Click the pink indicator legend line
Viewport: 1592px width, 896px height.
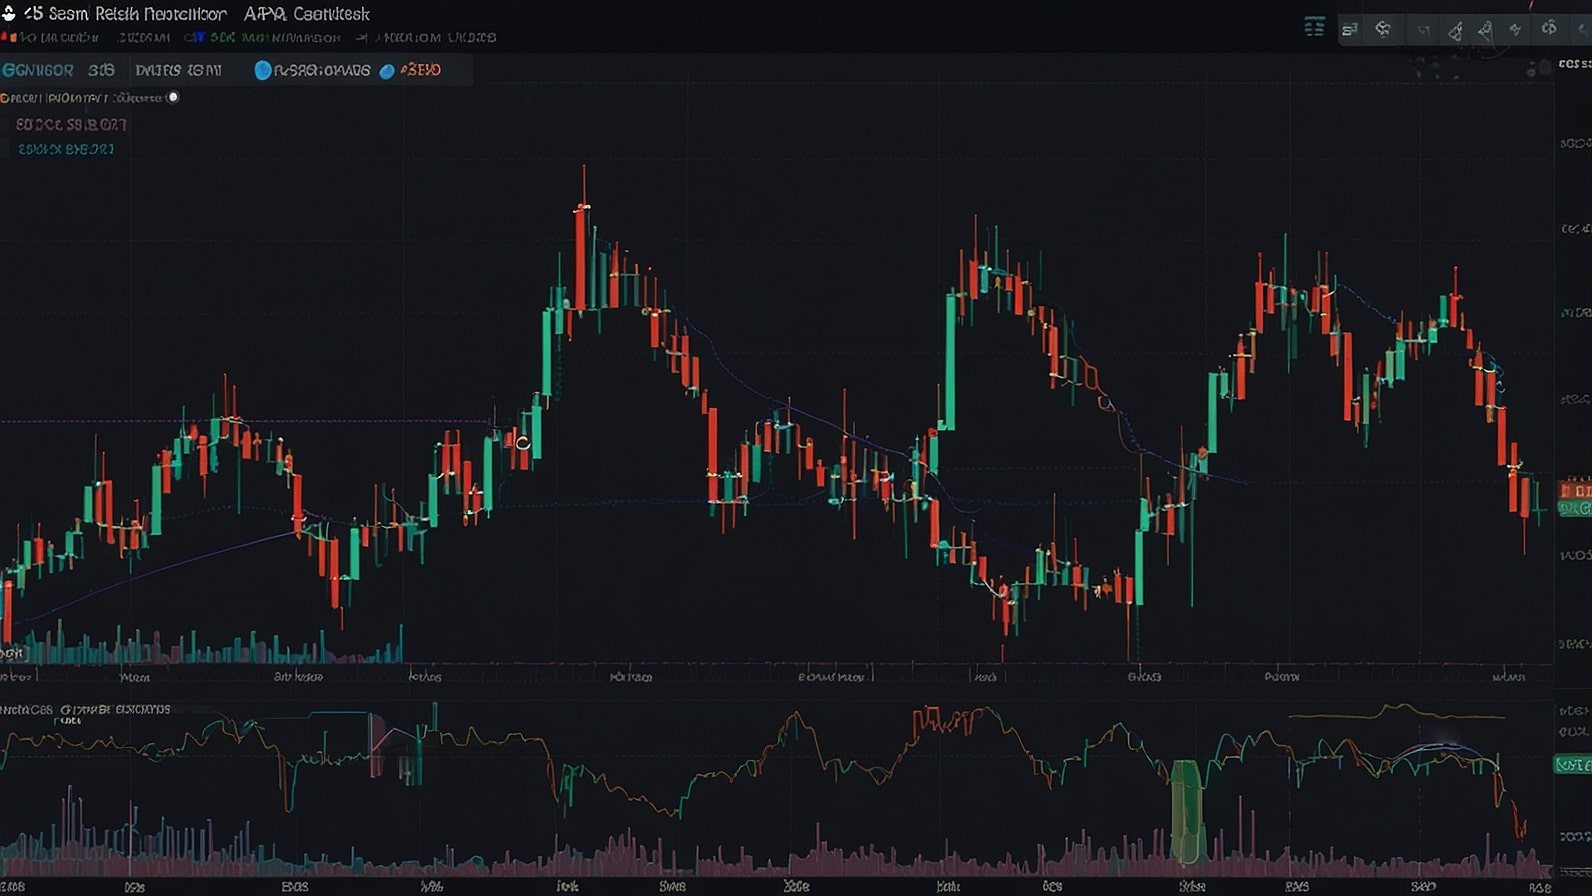(x=71, y=125)
